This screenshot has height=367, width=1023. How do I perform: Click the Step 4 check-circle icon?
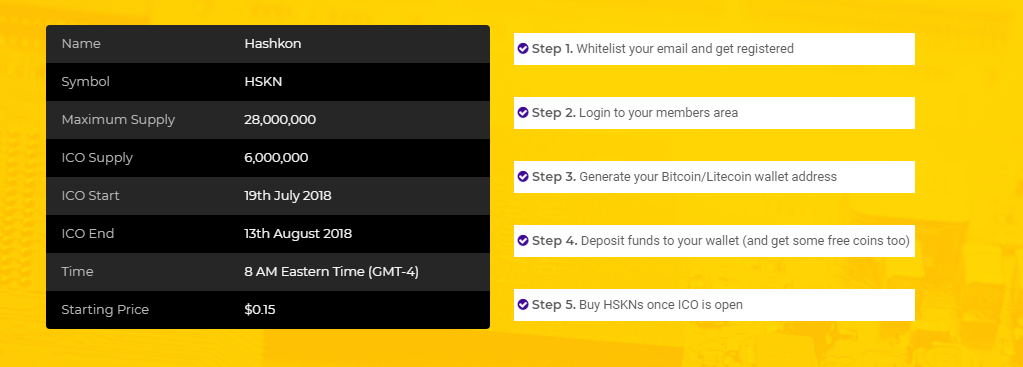[x=523, y=241]
